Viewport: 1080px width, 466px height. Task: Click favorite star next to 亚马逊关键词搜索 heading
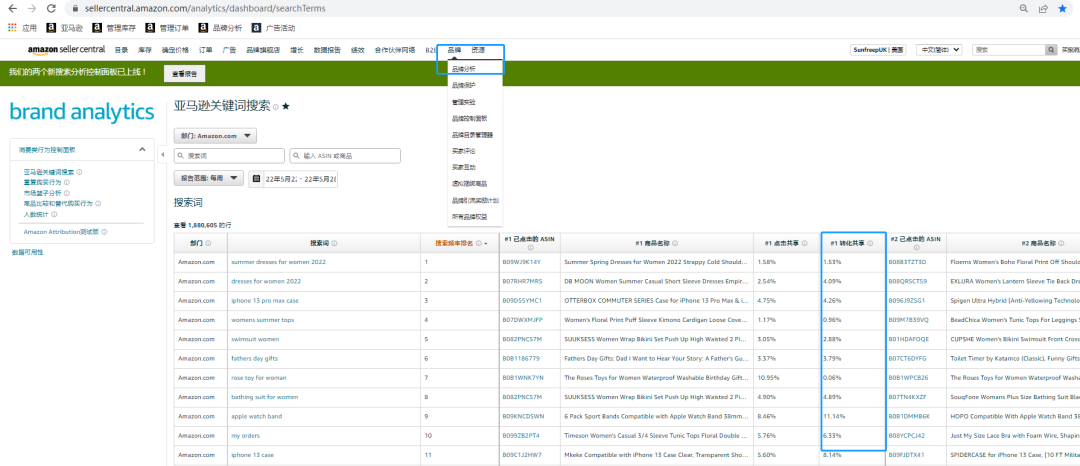[286, 107]
